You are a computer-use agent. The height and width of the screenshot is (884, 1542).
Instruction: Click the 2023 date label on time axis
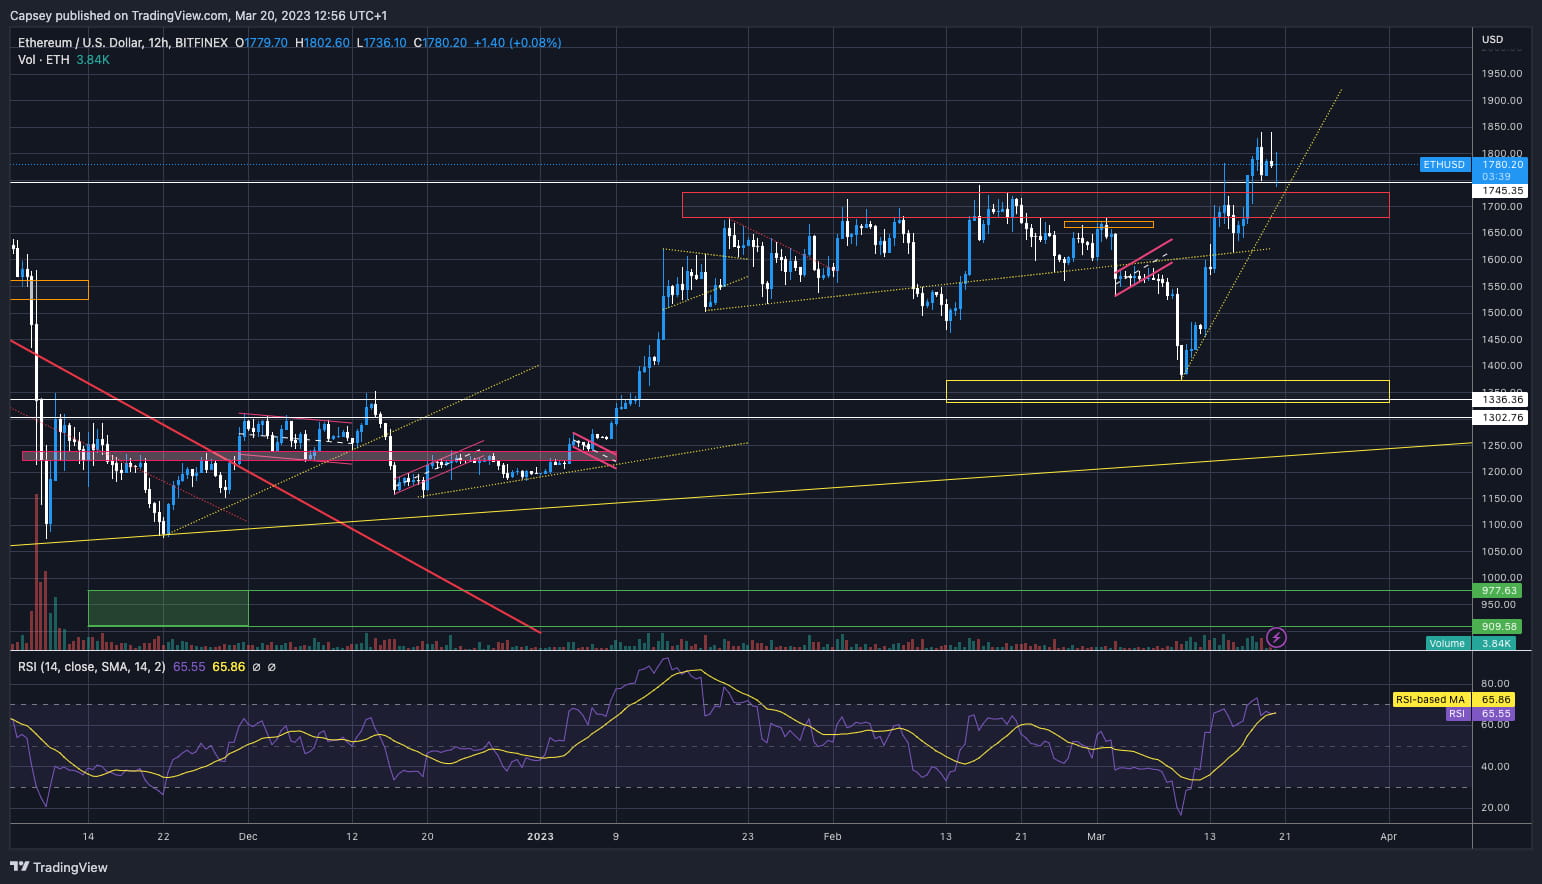pos(540,836)
